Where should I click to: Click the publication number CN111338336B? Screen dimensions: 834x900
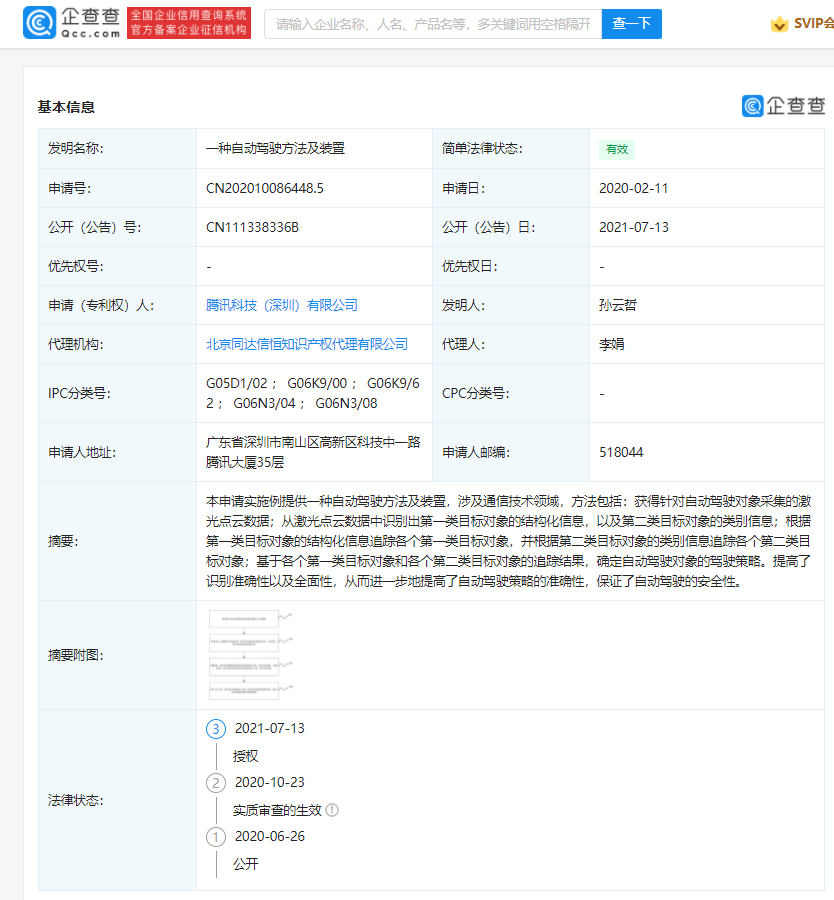[x=252, y=227]
